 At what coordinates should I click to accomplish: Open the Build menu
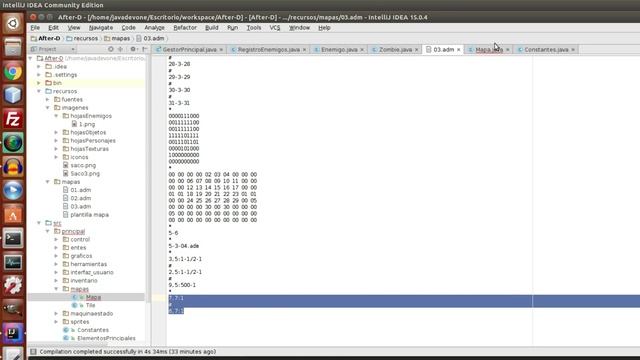coord(211,28)
